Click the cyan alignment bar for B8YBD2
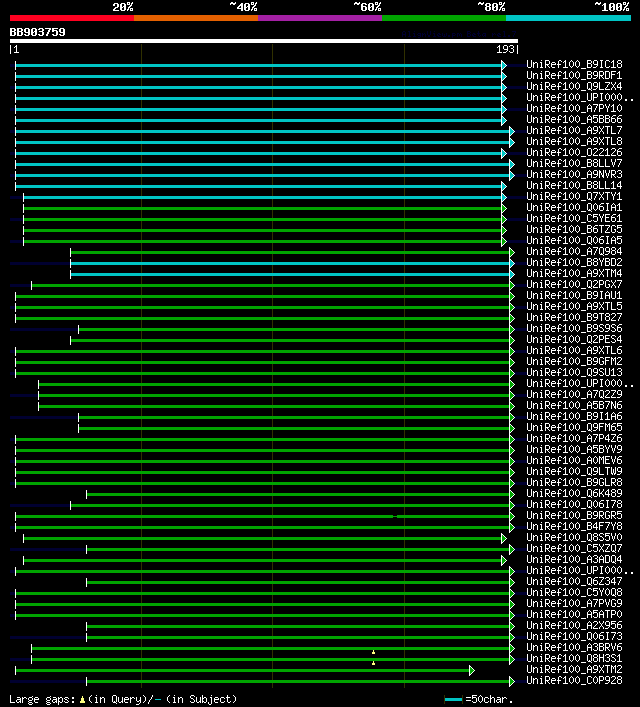The image size is (640, 707). pos(290,263)
